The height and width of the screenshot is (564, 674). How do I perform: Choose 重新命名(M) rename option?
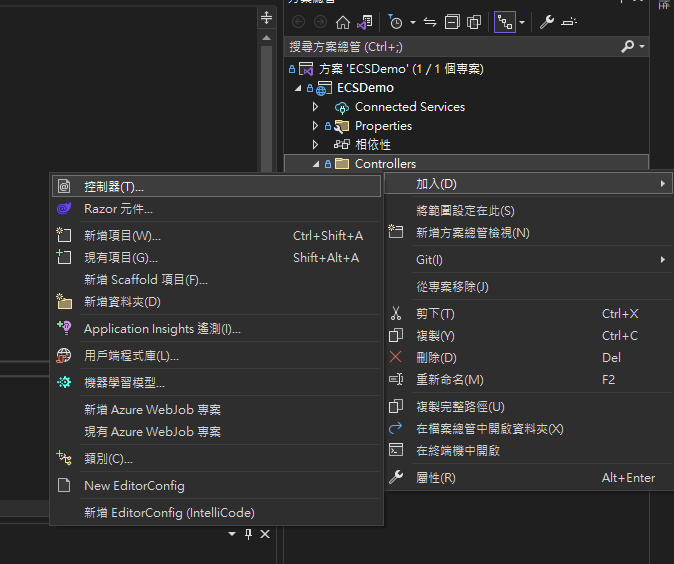(528, 380)
